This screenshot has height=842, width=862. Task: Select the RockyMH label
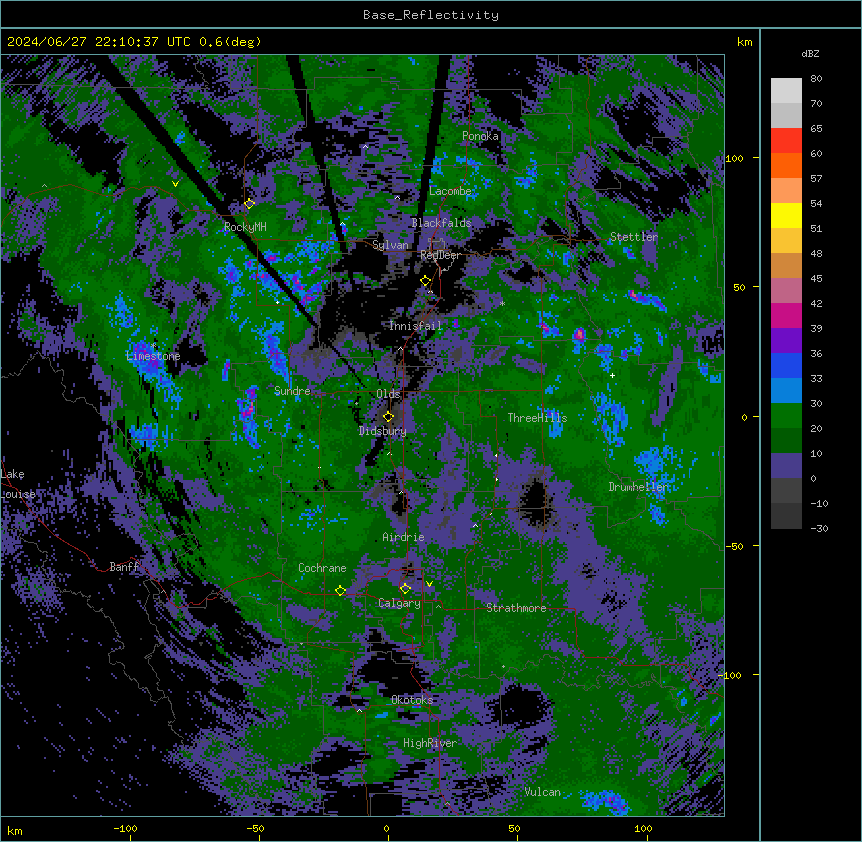point(245,227)
